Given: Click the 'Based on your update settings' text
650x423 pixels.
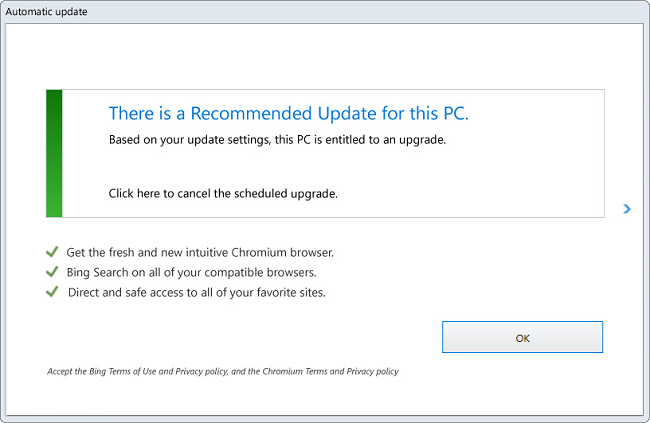Looking at the screenshot, I should coord(276,140).
